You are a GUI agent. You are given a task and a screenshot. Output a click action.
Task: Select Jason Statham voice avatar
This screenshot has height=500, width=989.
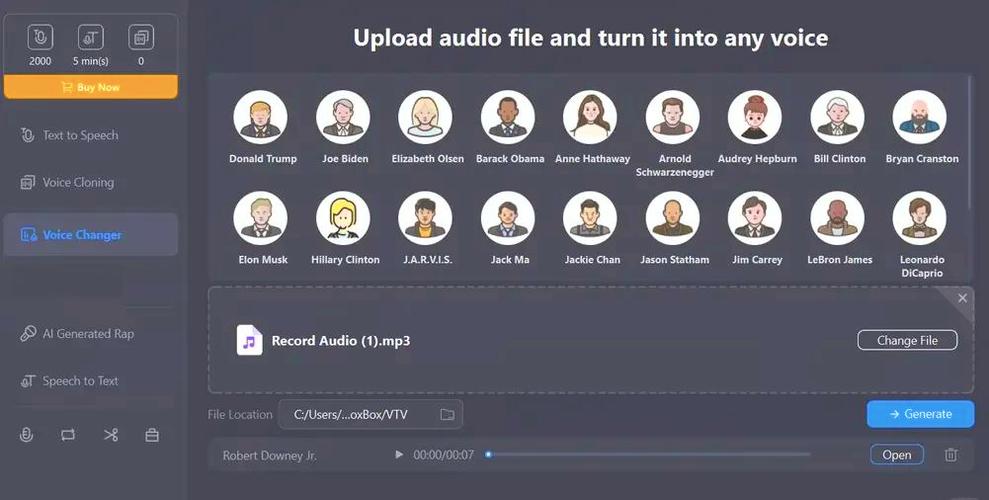[672, 218]
